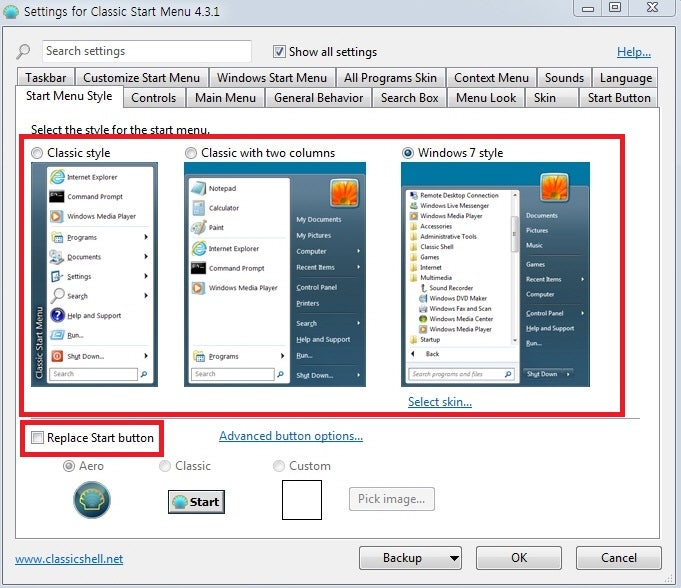
Task: Open Advanced button options... link
Action: [291, 436]
